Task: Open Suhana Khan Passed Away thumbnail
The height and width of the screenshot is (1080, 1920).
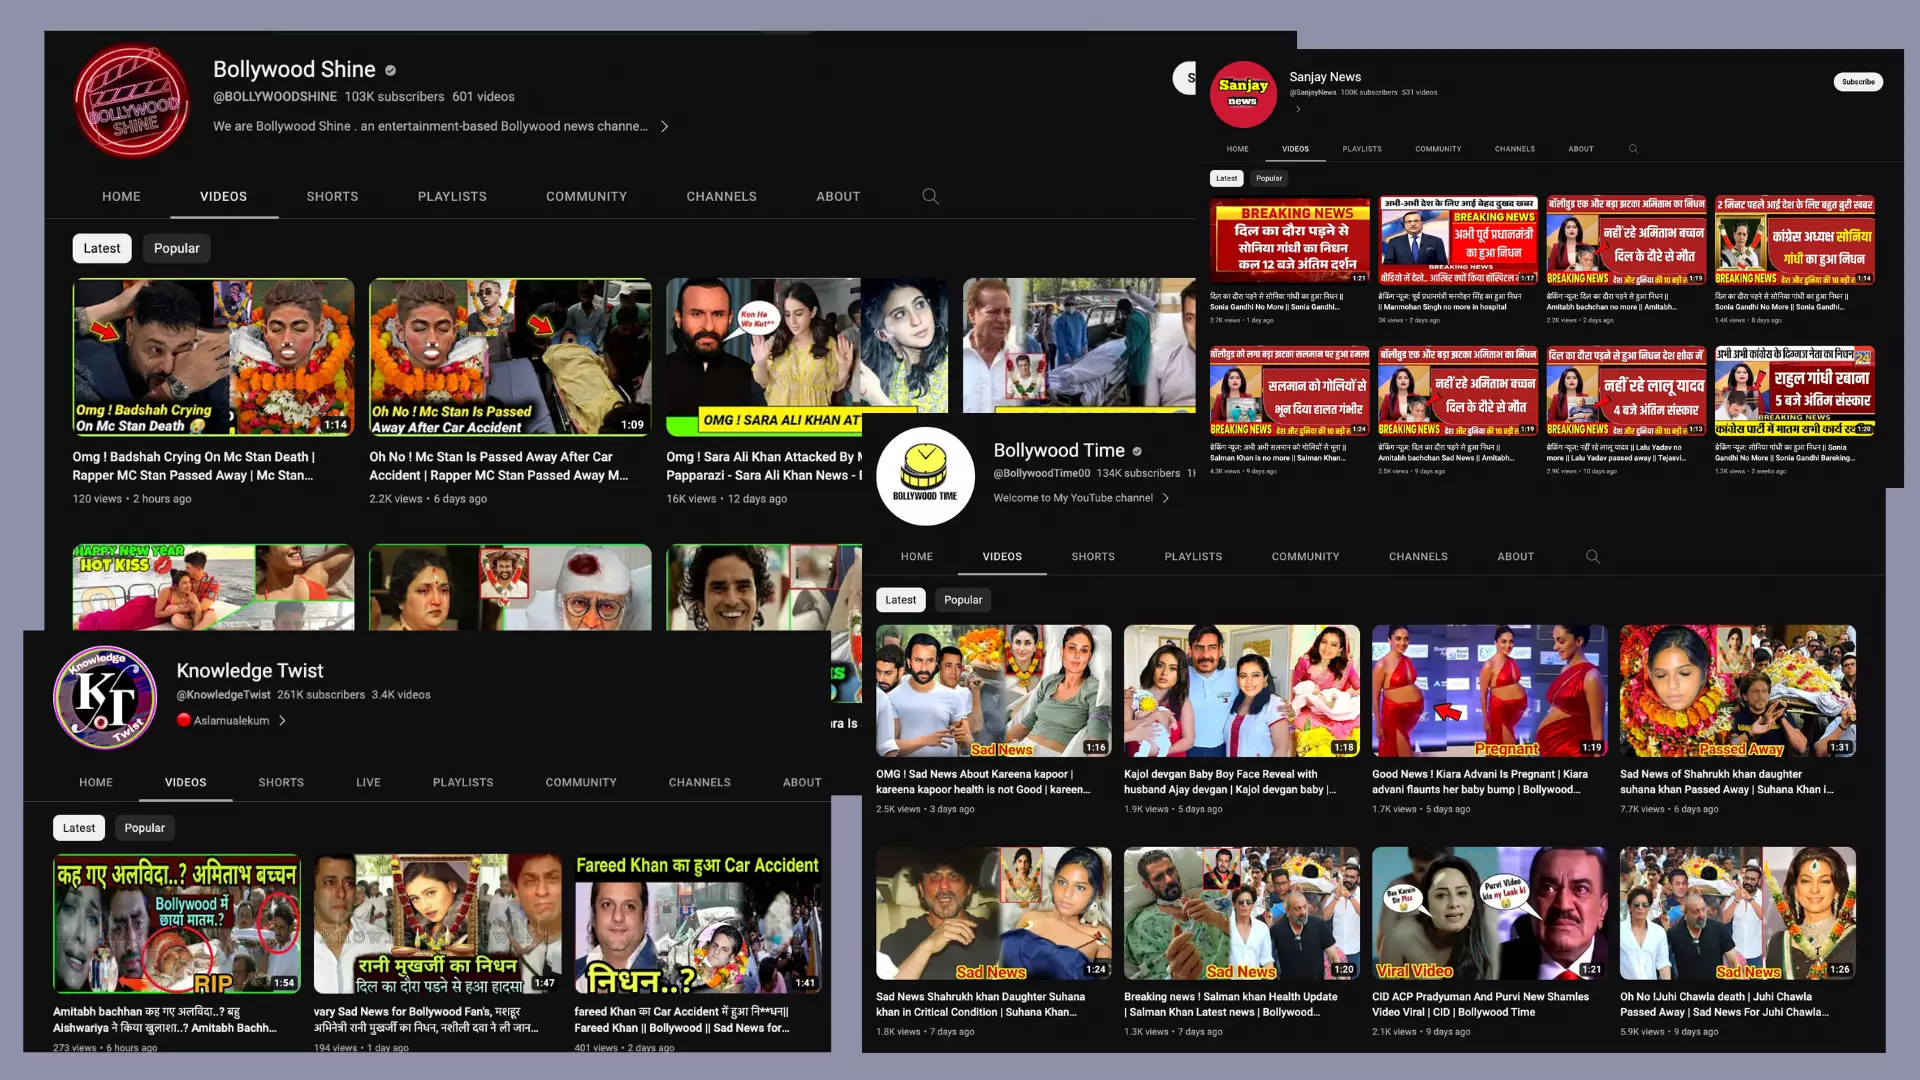Action: tap(1737, 691)
